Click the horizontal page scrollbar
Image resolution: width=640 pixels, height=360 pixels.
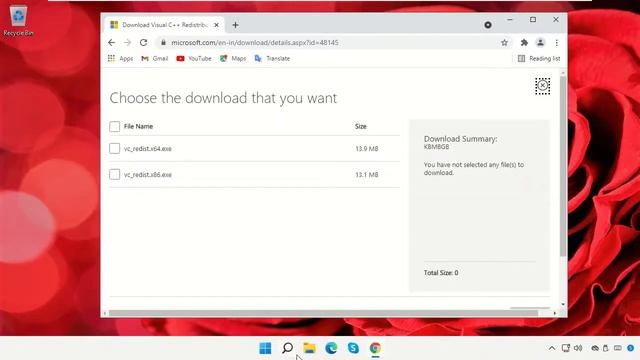323,313
